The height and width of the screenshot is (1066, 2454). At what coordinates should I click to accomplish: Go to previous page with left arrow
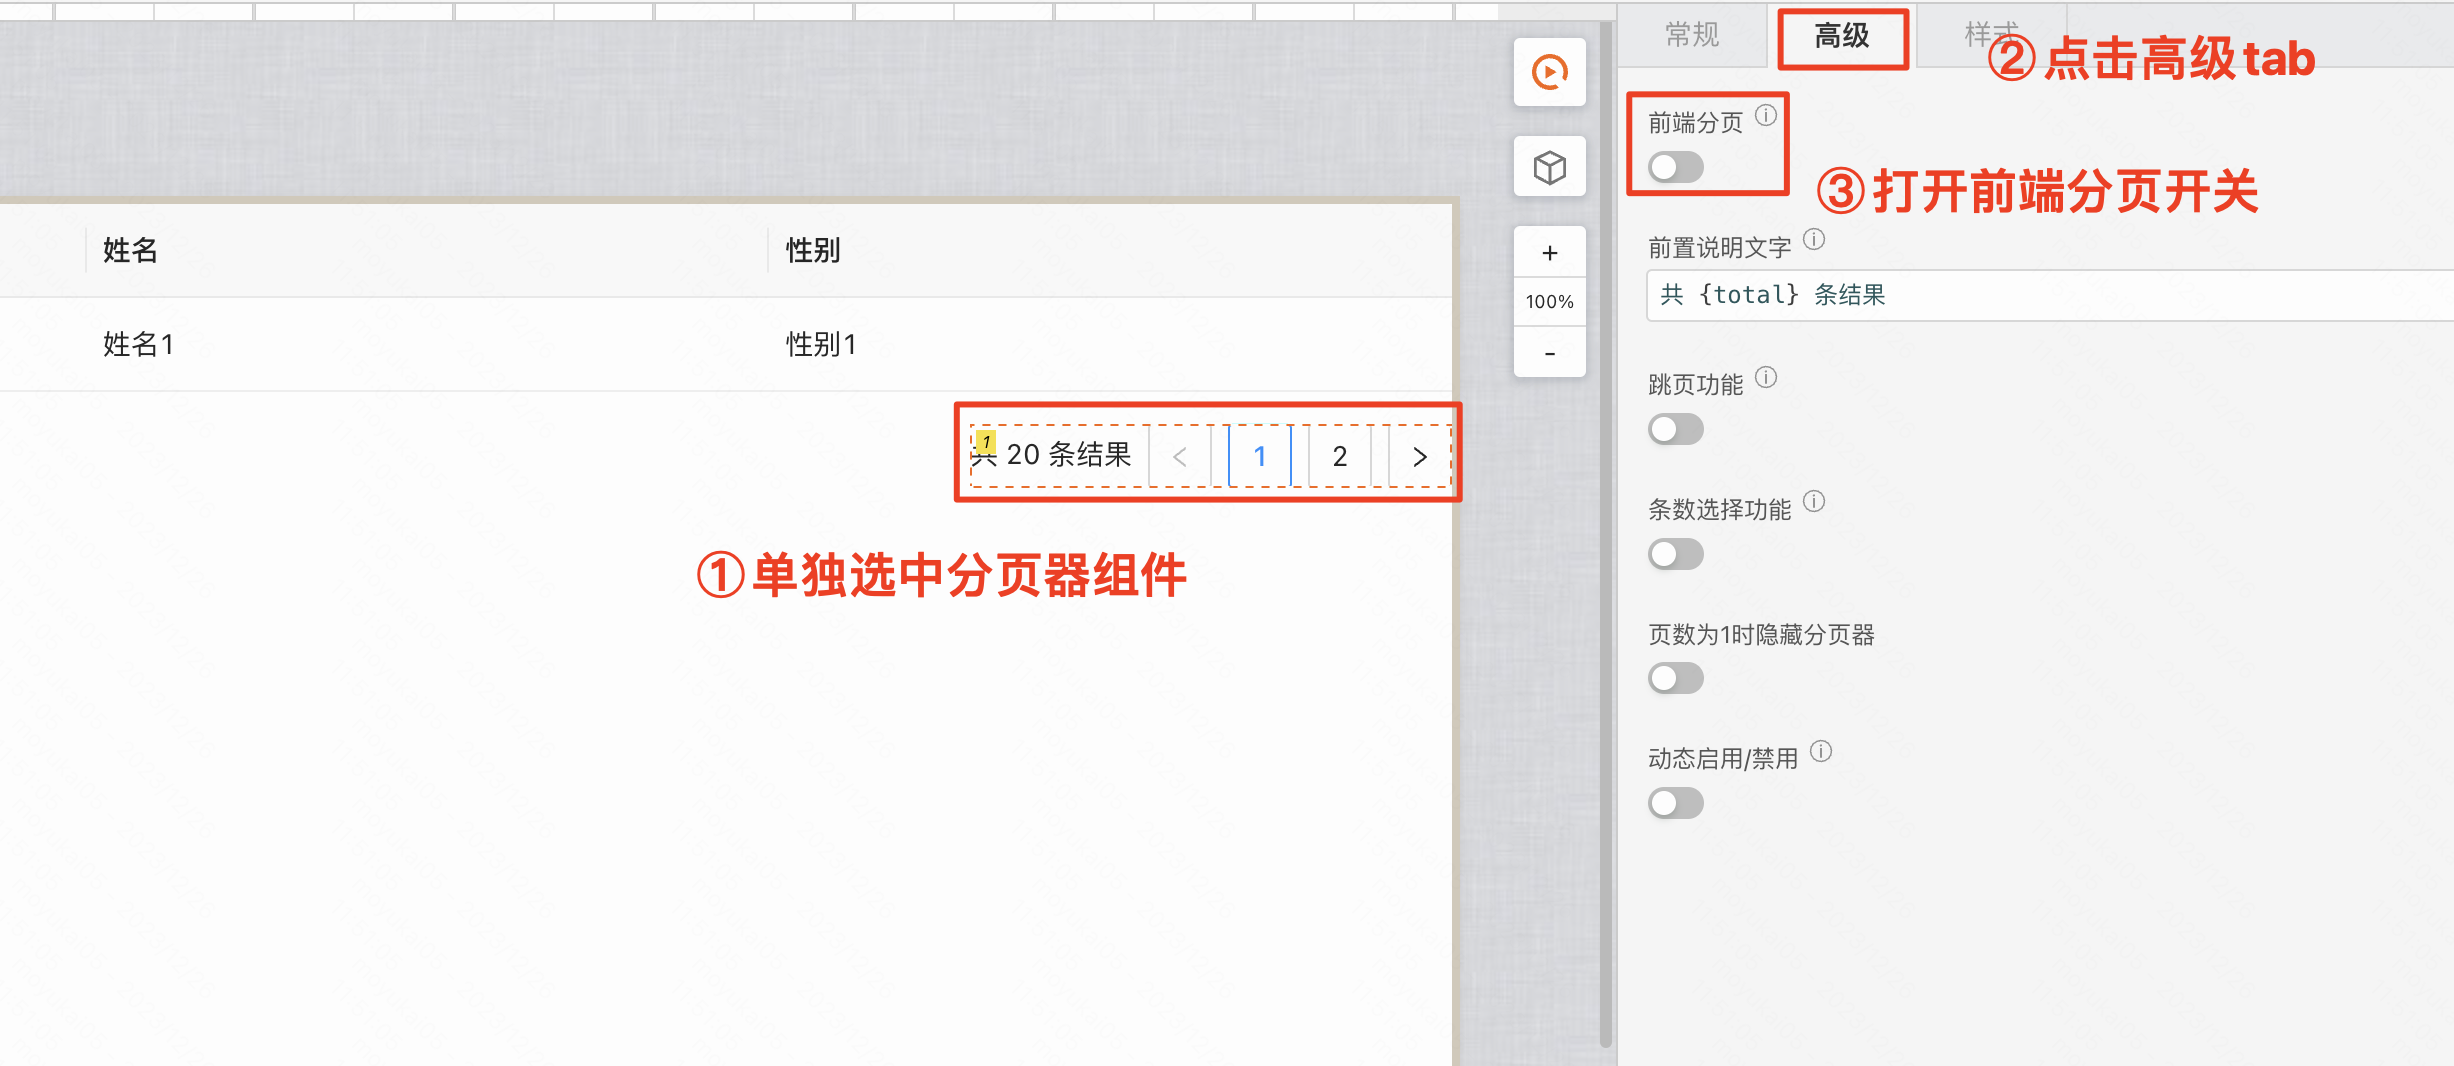(x=1180, y=457)
